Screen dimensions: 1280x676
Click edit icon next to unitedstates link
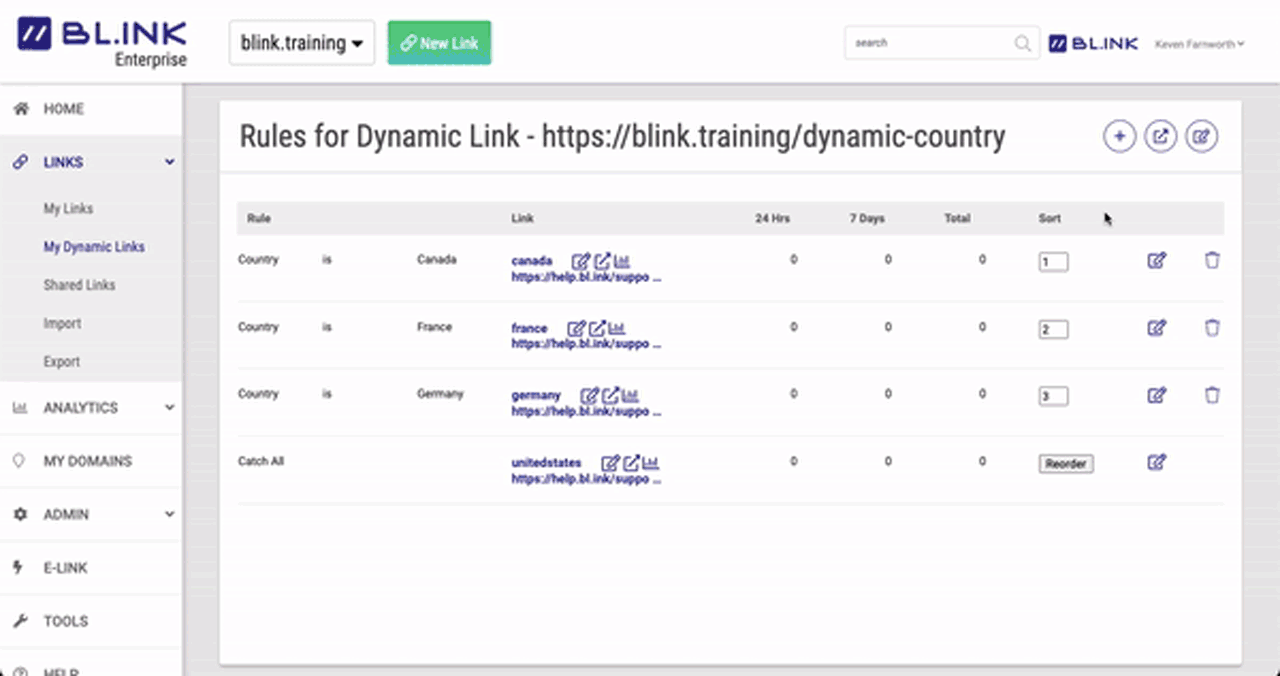[610, 463]
